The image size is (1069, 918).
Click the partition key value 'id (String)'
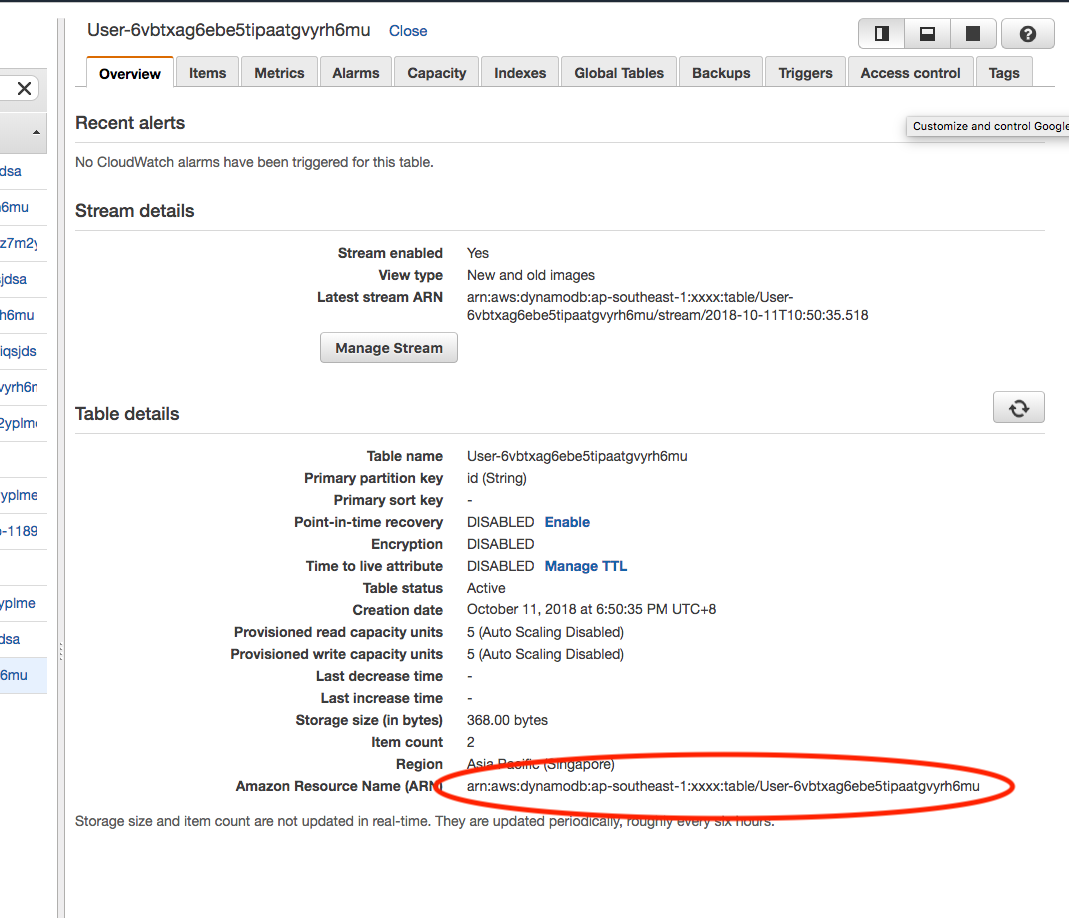(497, 478)
